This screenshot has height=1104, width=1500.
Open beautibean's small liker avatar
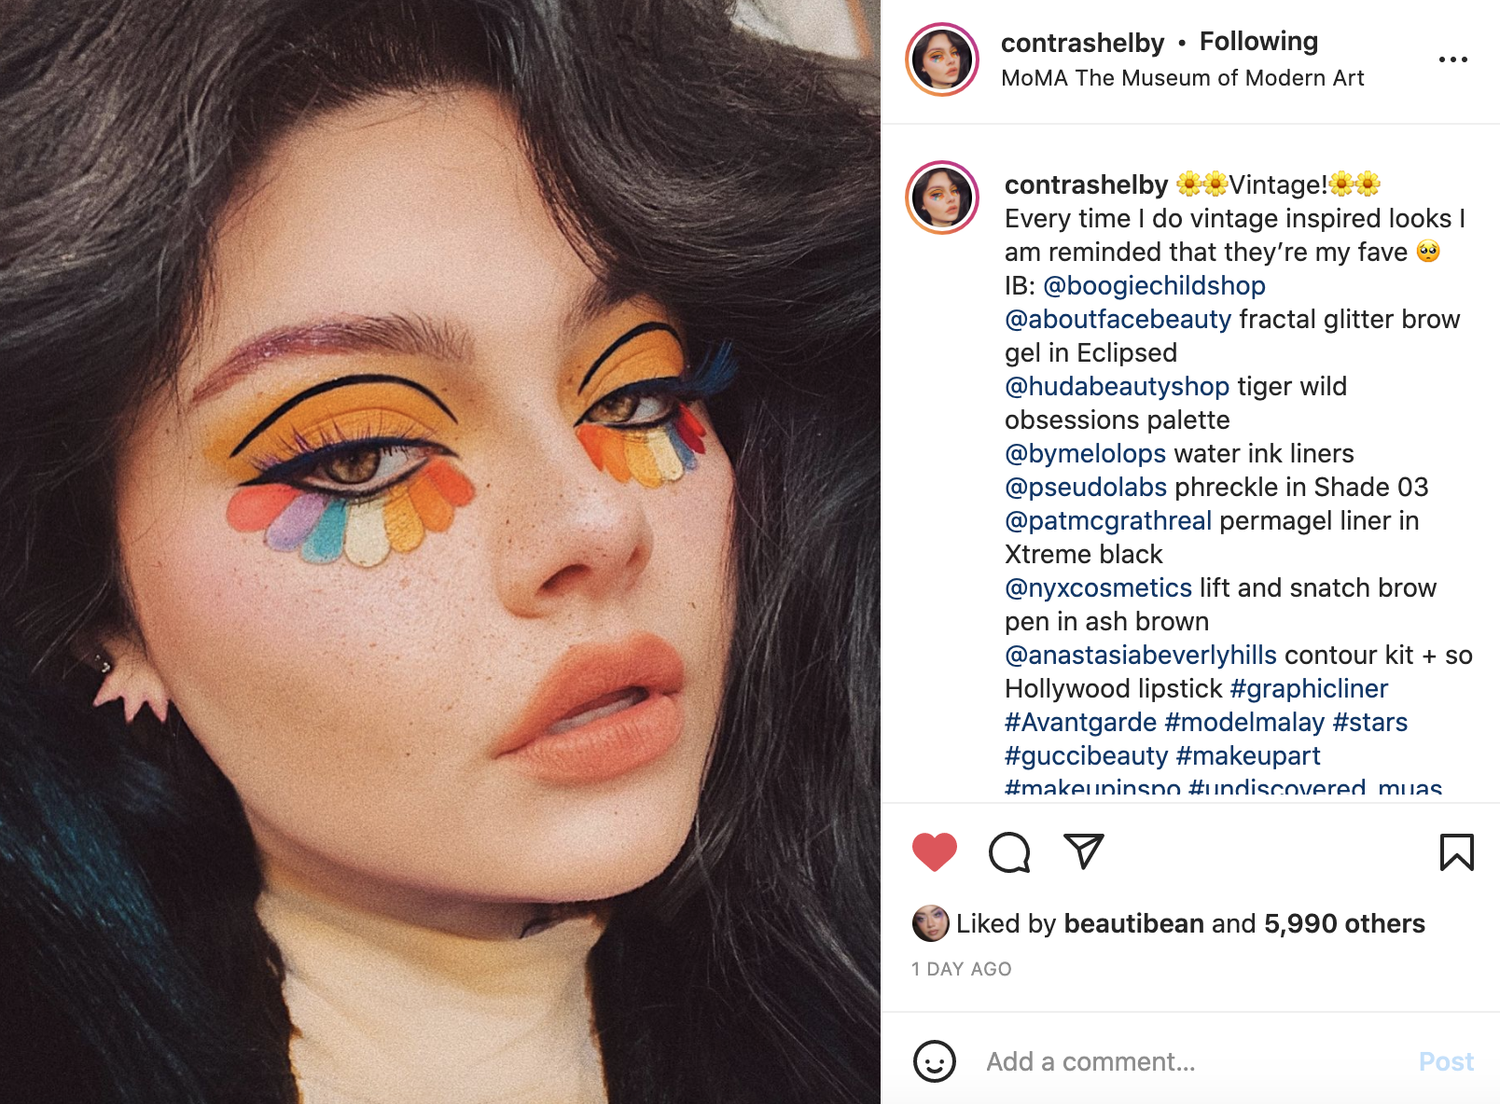930,923
